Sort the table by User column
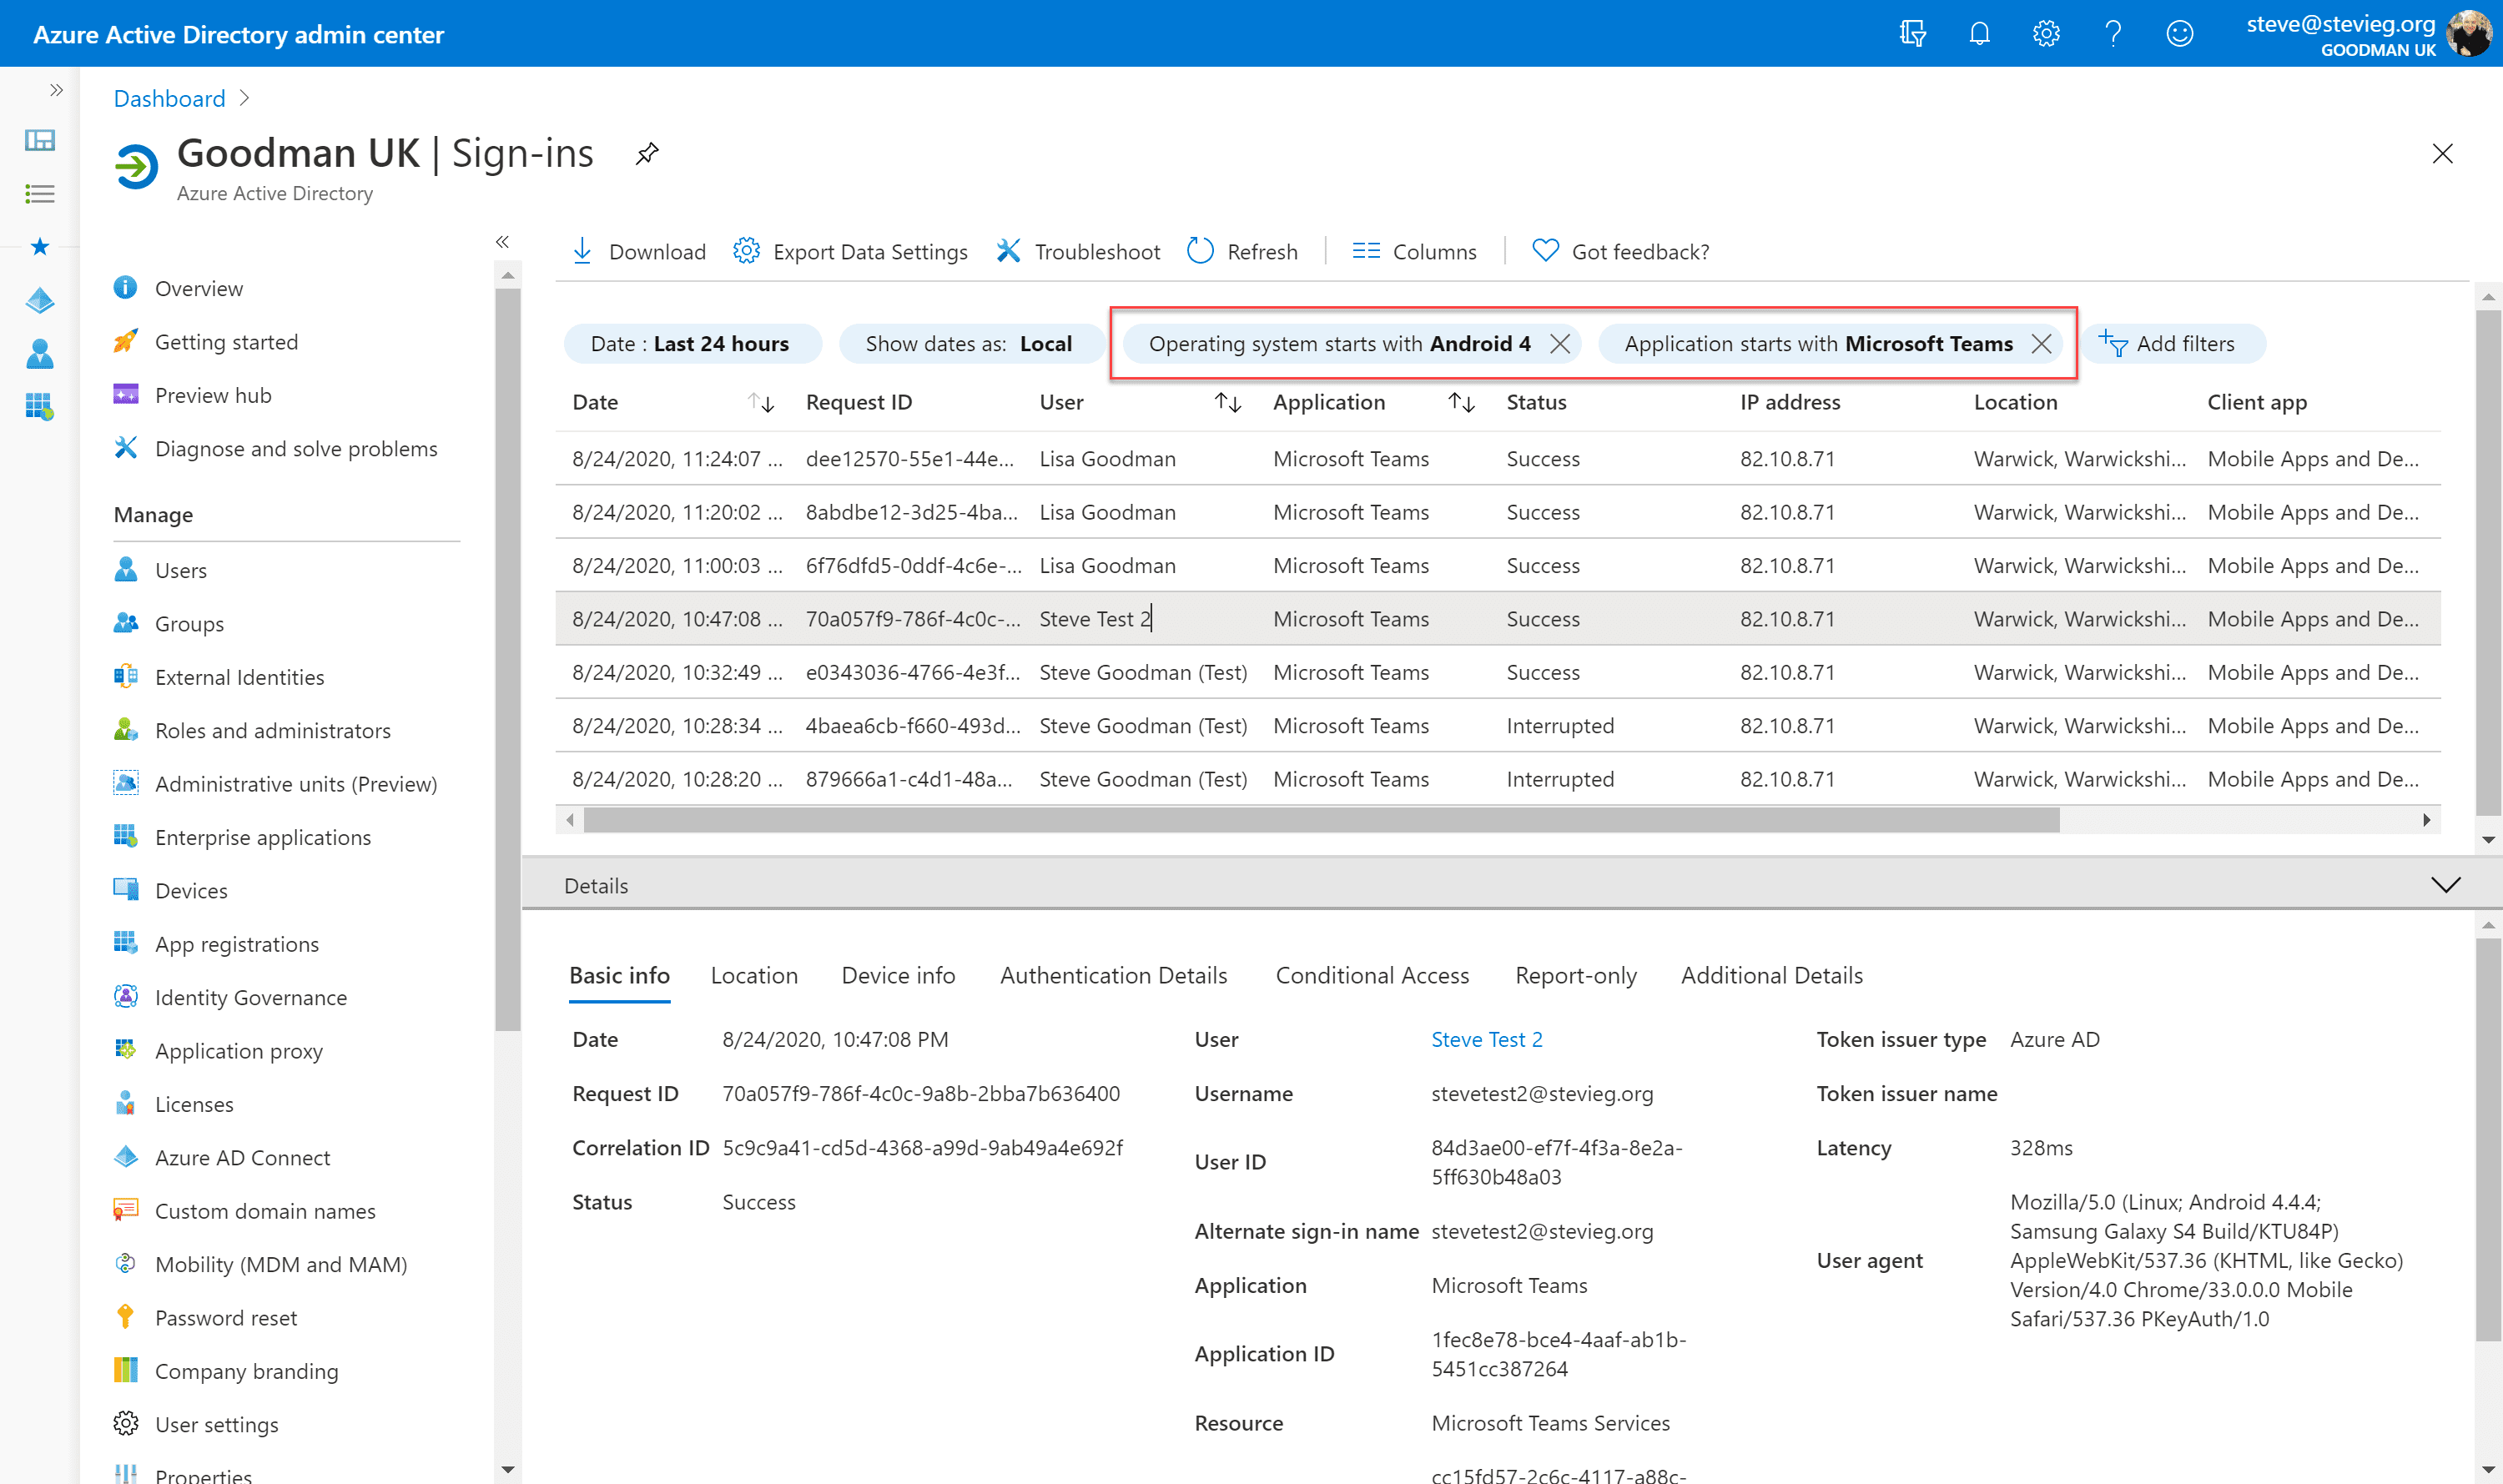 [1228, 403]
